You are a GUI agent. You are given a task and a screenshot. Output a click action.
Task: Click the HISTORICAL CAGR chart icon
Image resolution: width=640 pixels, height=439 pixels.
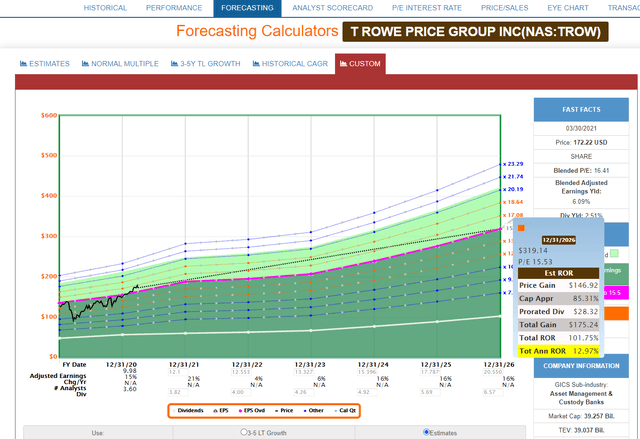point(256,64)
